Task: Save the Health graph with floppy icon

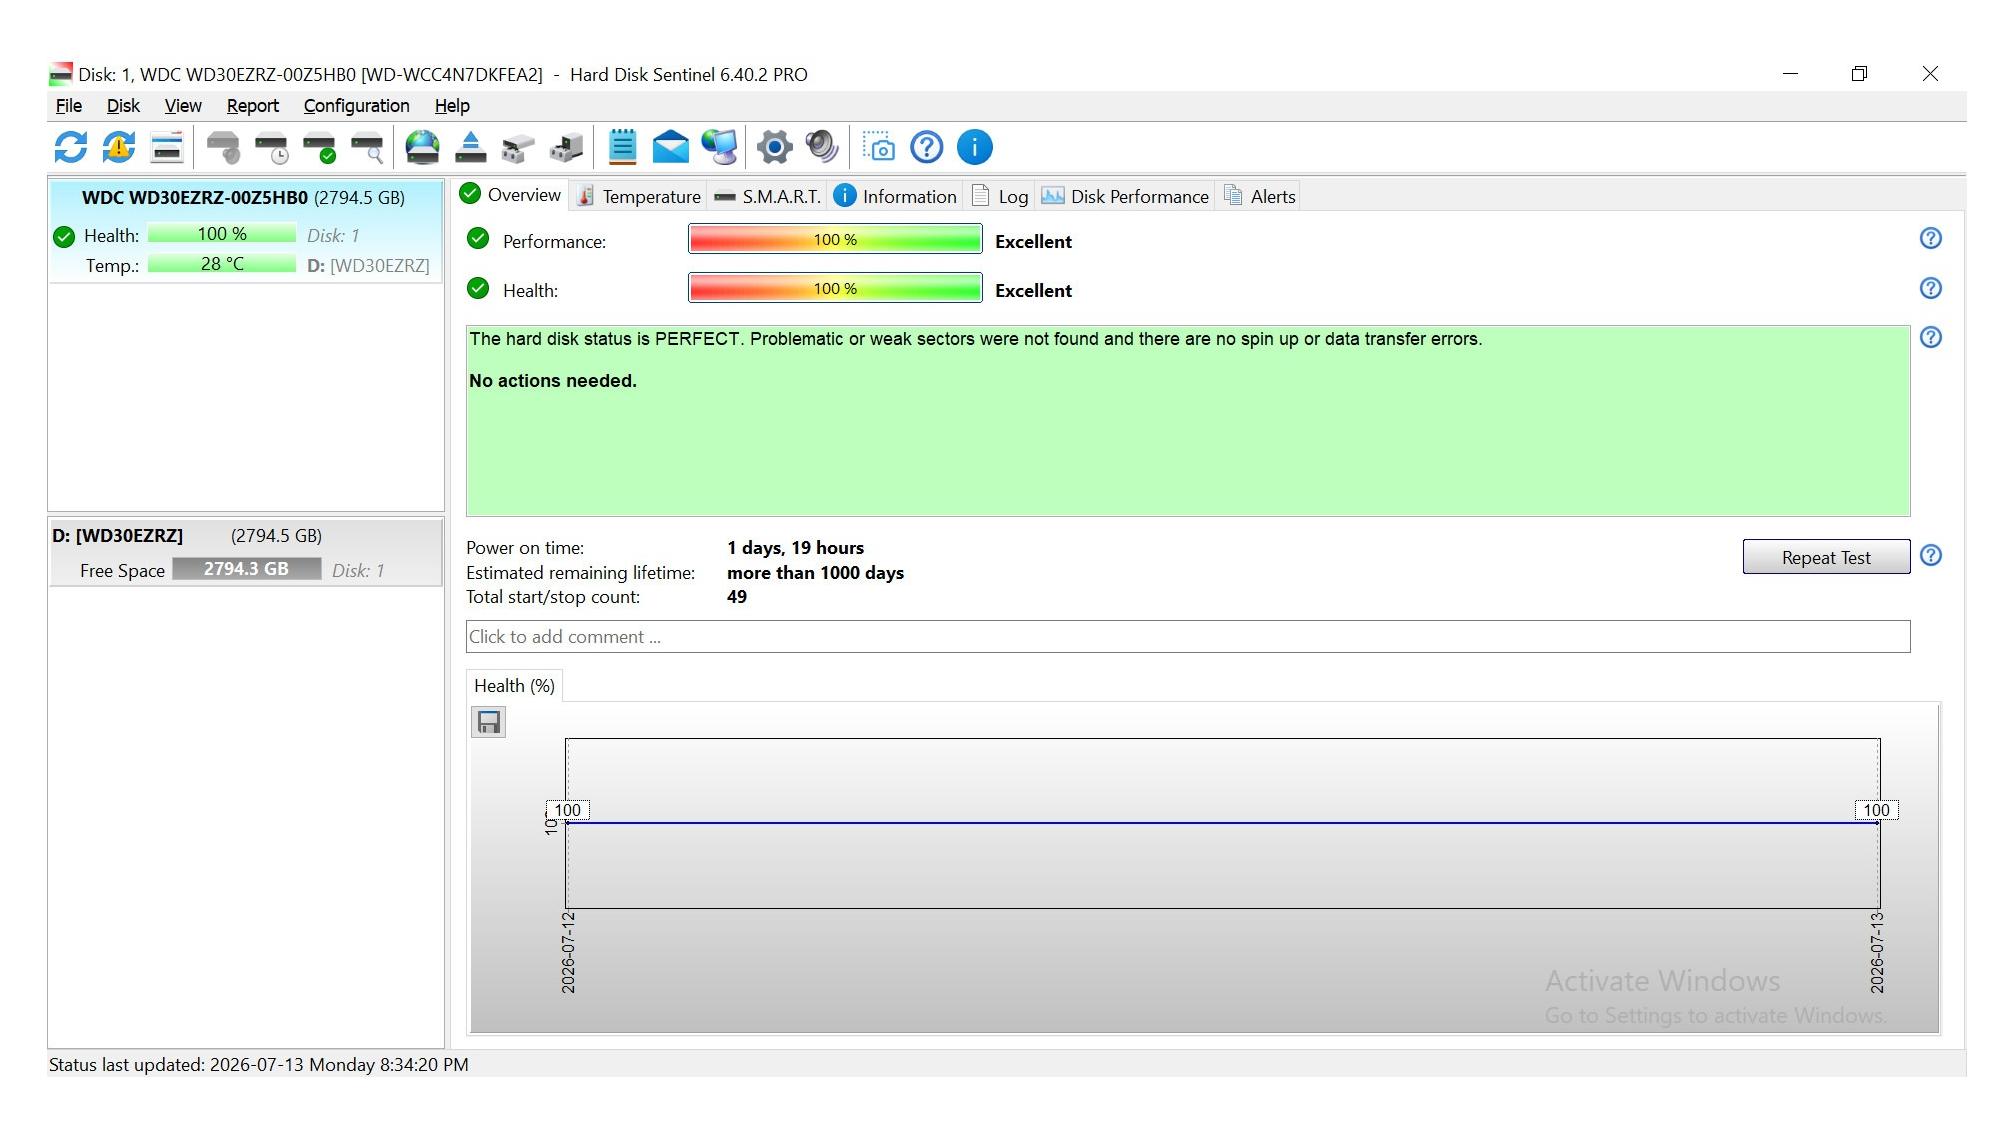Action: [489, 722]
